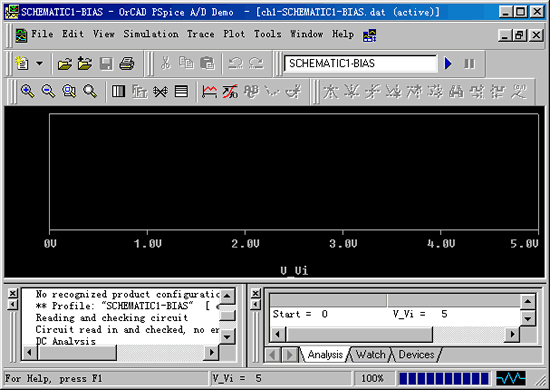Switch to the Watch tab
Image resolution: width=550 pixels, height=390 pixels.
370,355
